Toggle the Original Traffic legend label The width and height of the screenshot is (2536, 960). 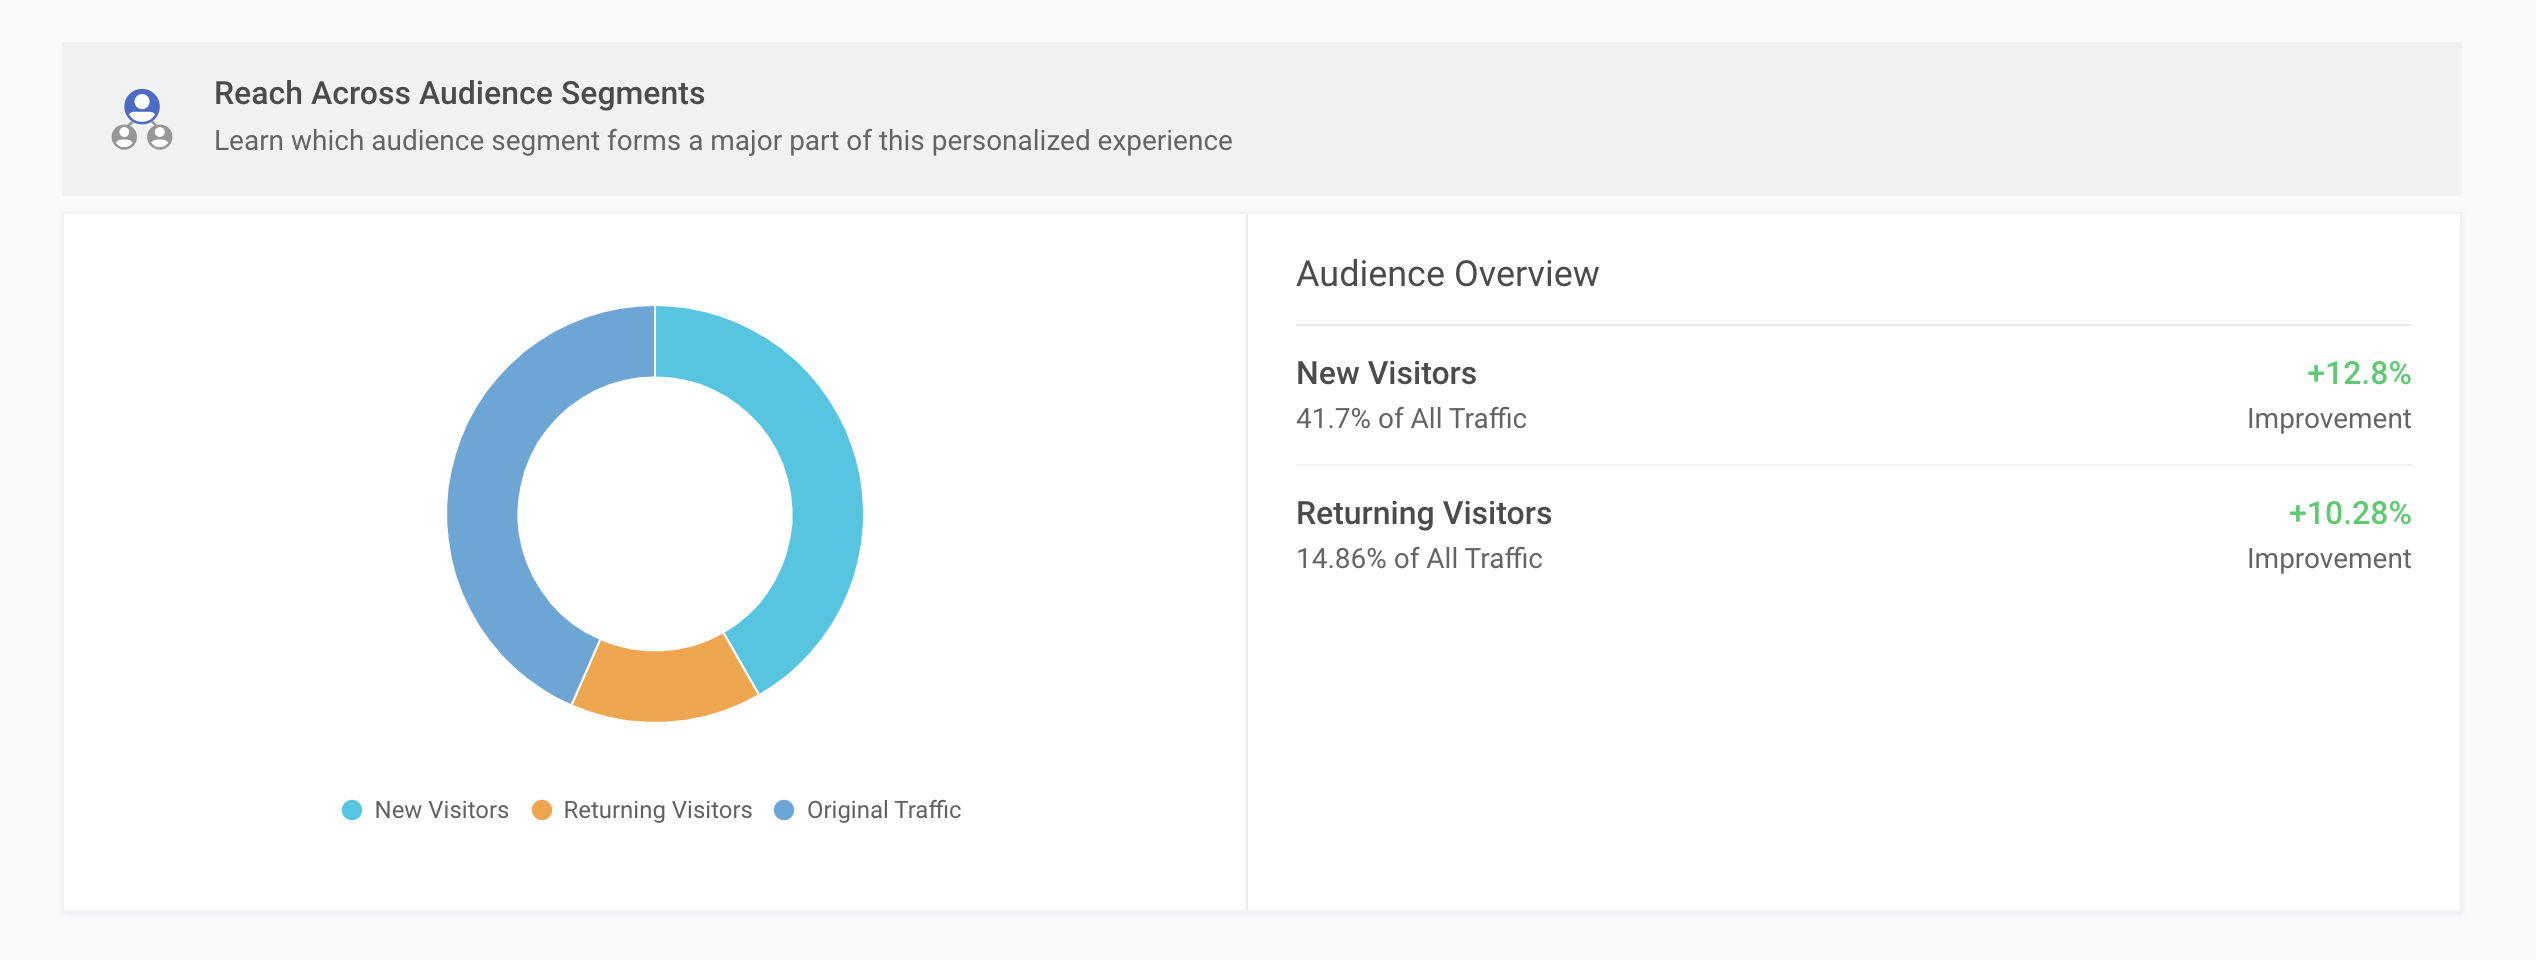click(883, 810)
